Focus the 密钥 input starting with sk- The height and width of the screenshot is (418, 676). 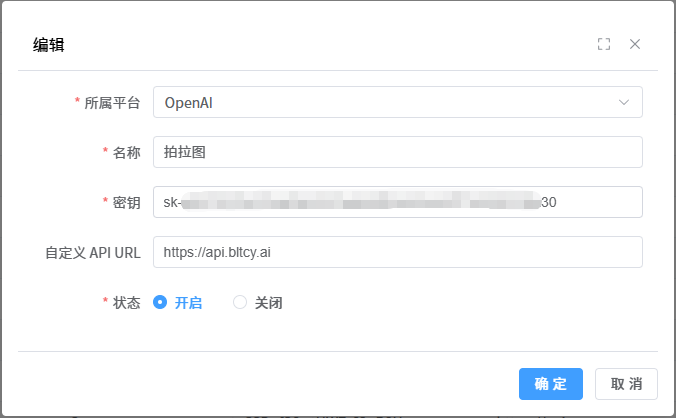pos(397,202)
